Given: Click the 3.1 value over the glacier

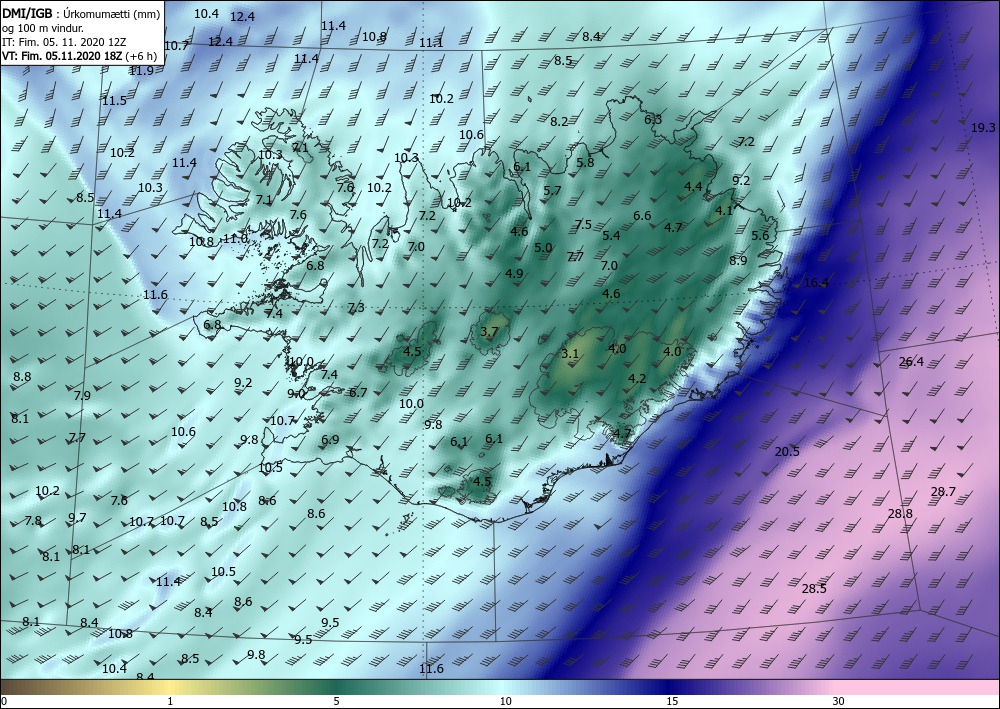Looking at the screenshot, I should 570,354.
